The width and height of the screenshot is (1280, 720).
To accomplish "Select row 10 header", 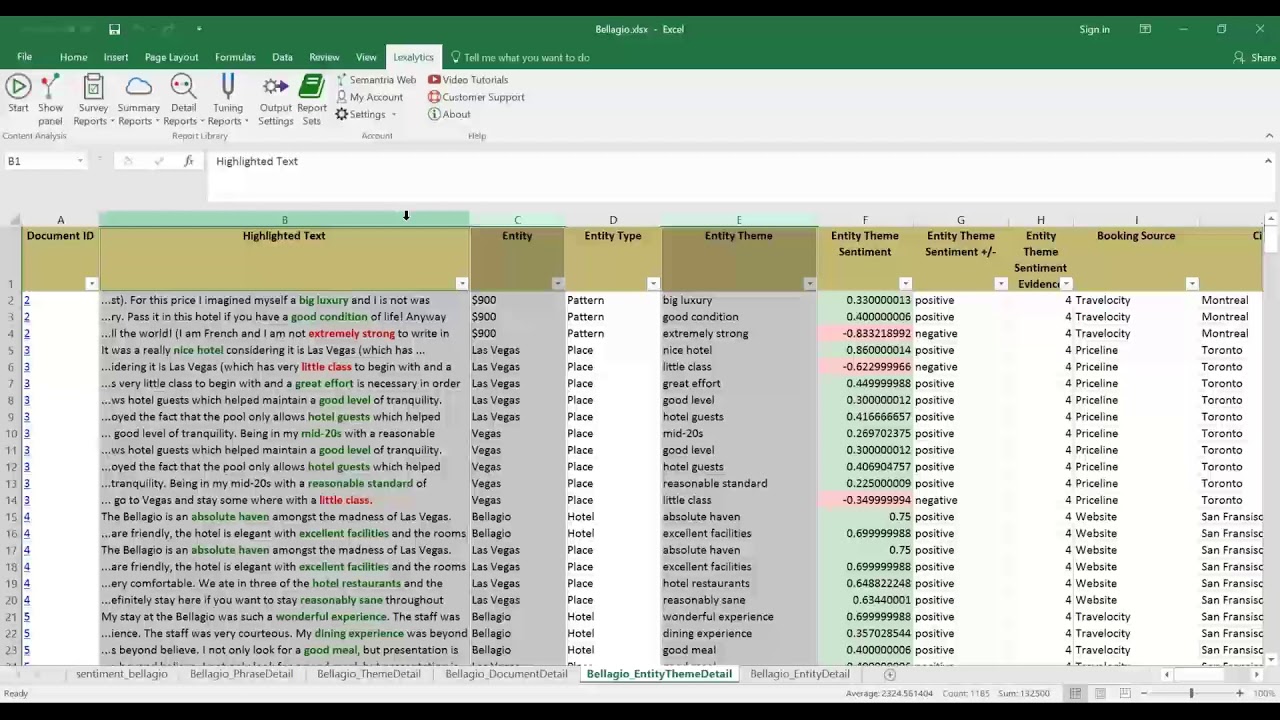I will (11, 434).
